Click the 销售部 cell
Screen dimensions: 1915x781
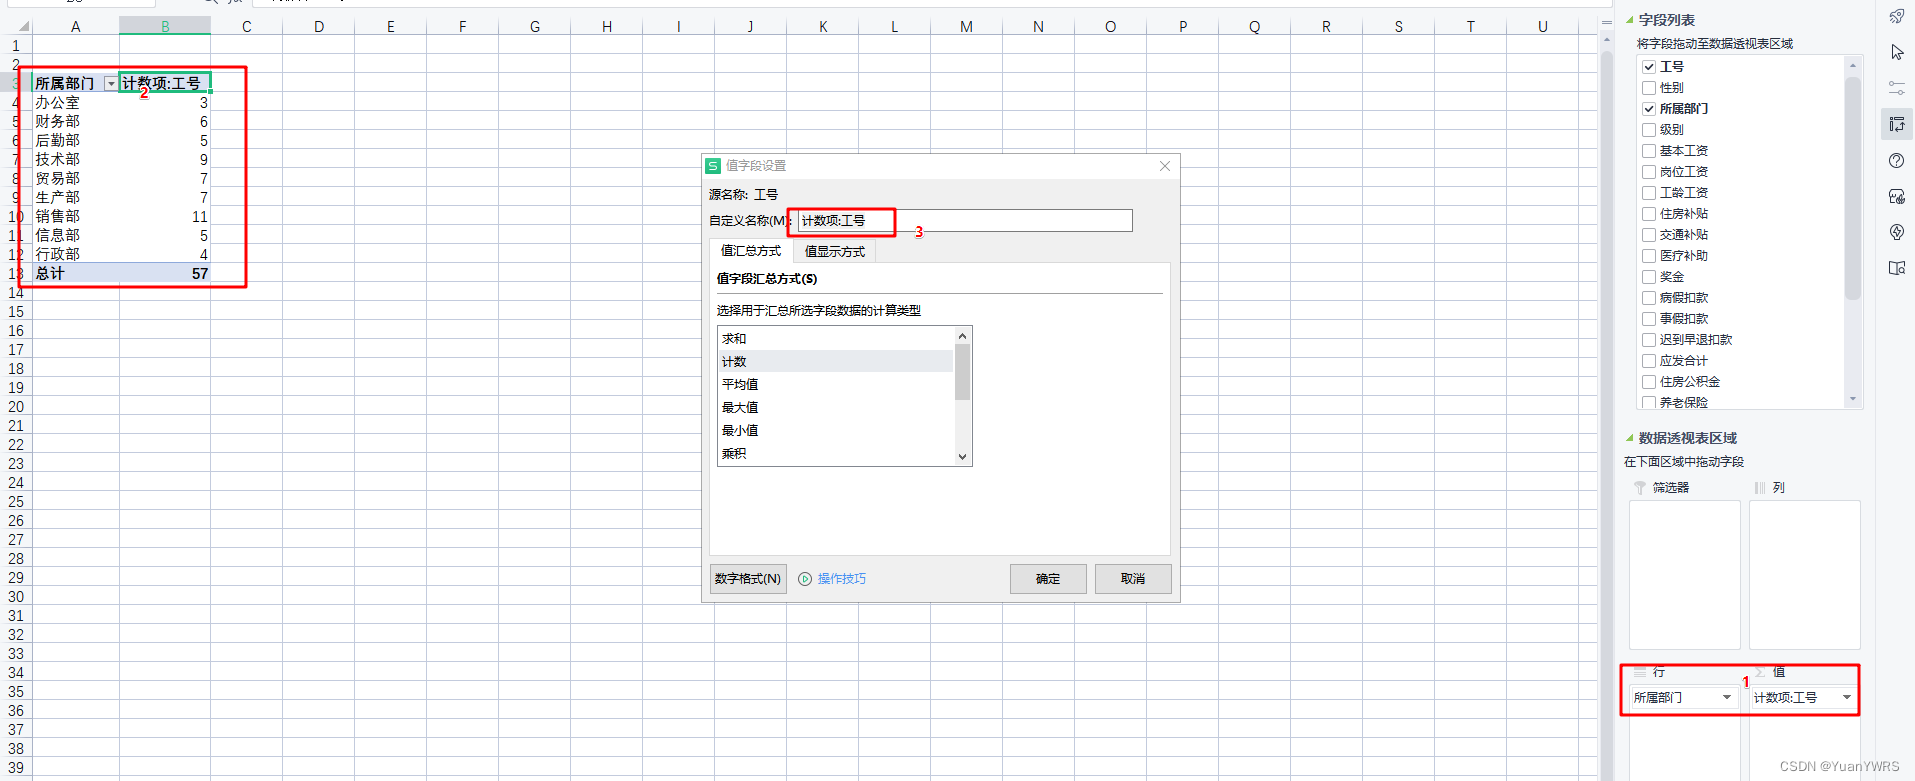click(x=75, y=217)
